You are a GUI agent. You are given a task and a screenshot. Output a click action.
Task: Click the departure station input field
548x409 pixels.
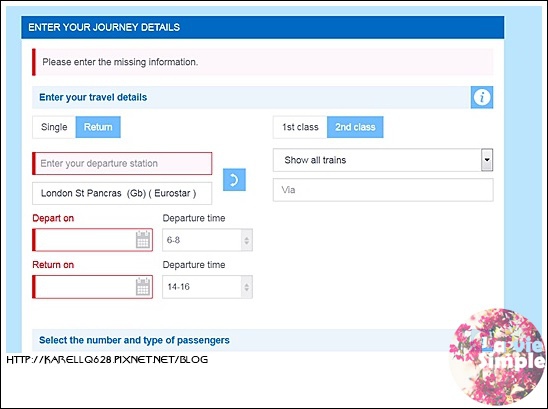tap(122, 163)
